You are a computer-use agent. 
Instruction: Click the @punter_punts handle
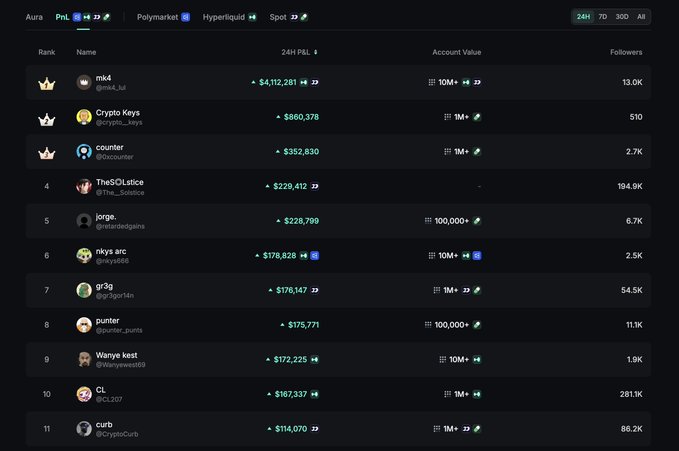coord(119,330)
